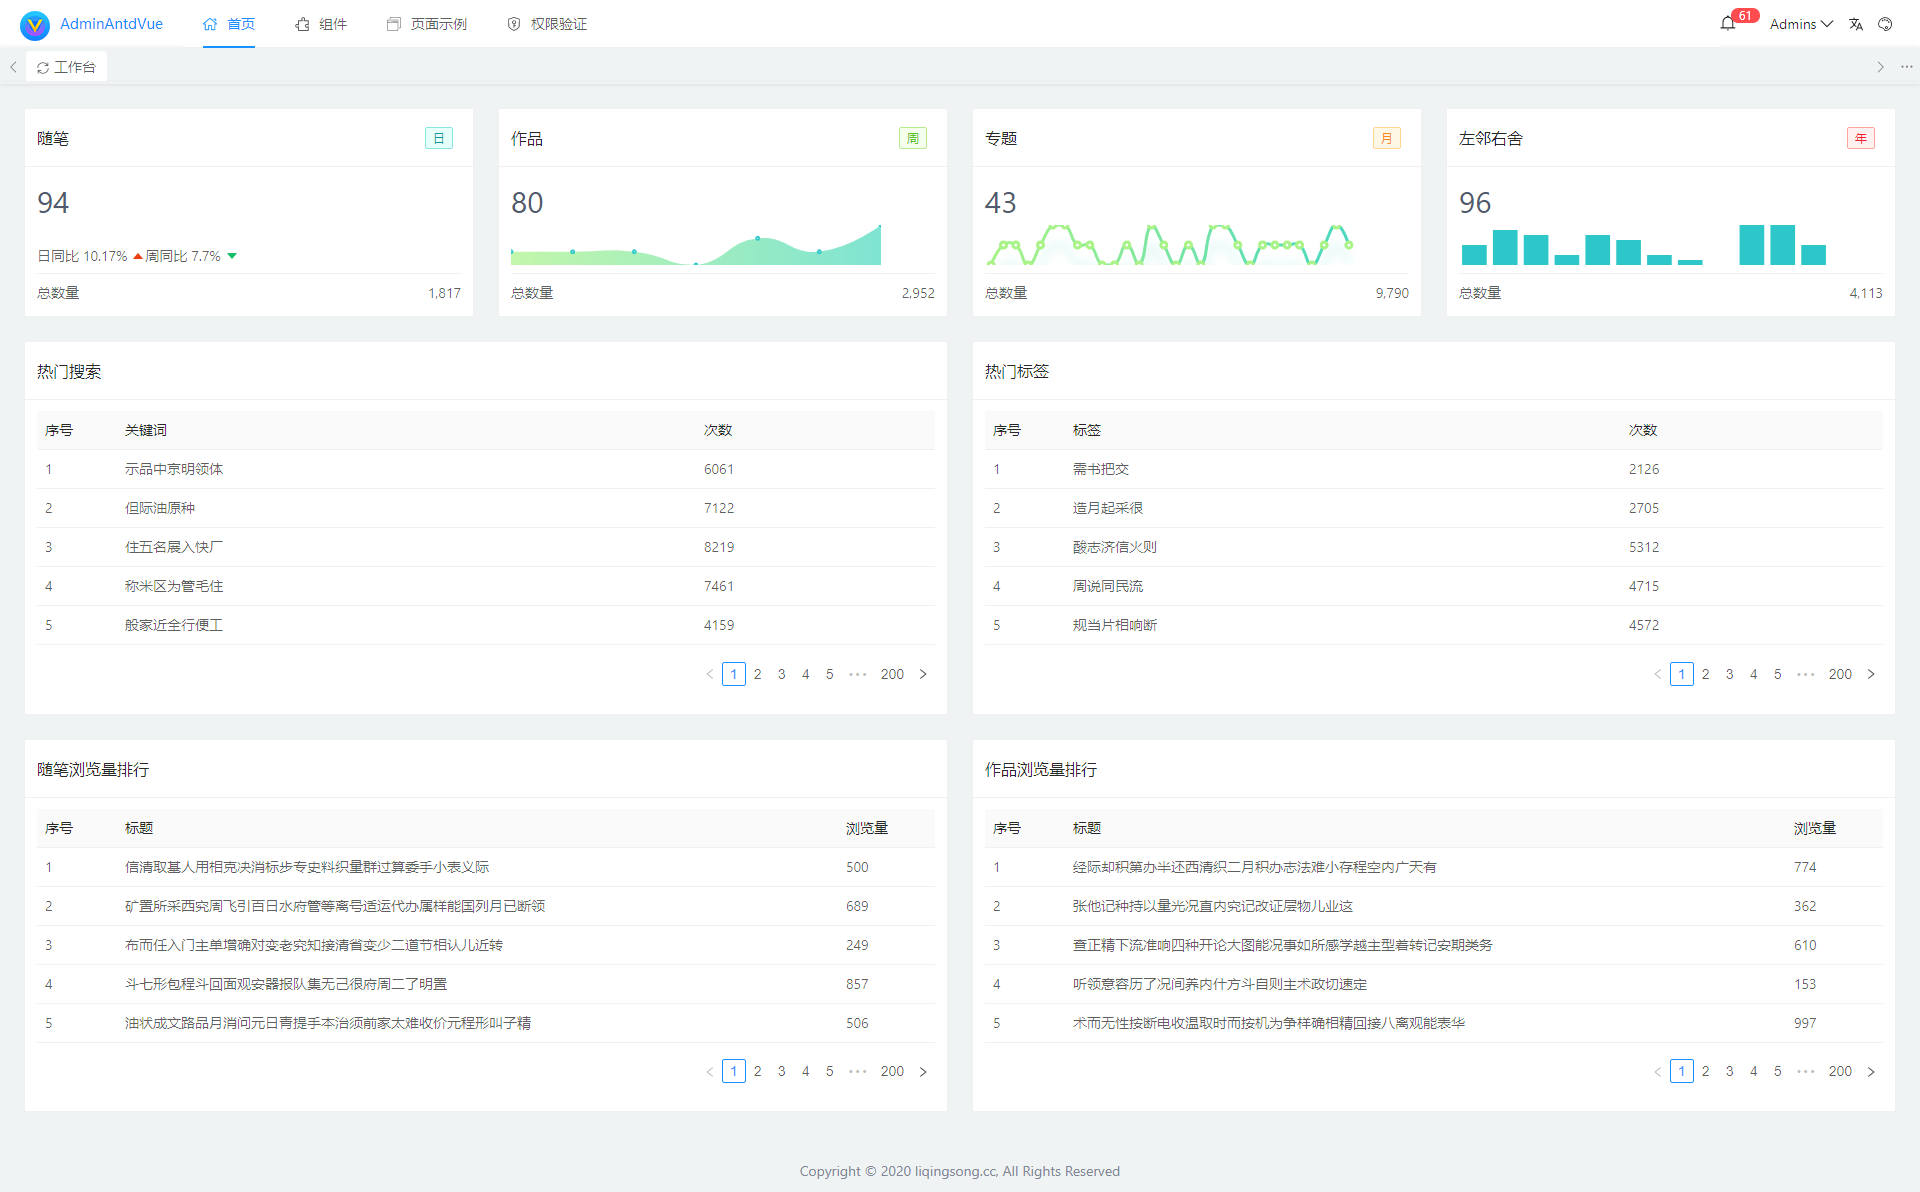Image resolution: width=1920 pixels, height=1192 pixels.
Task: Jump forward with ellipsis in 作品浏览量排行 pagination
Action: [1806, 1071]
